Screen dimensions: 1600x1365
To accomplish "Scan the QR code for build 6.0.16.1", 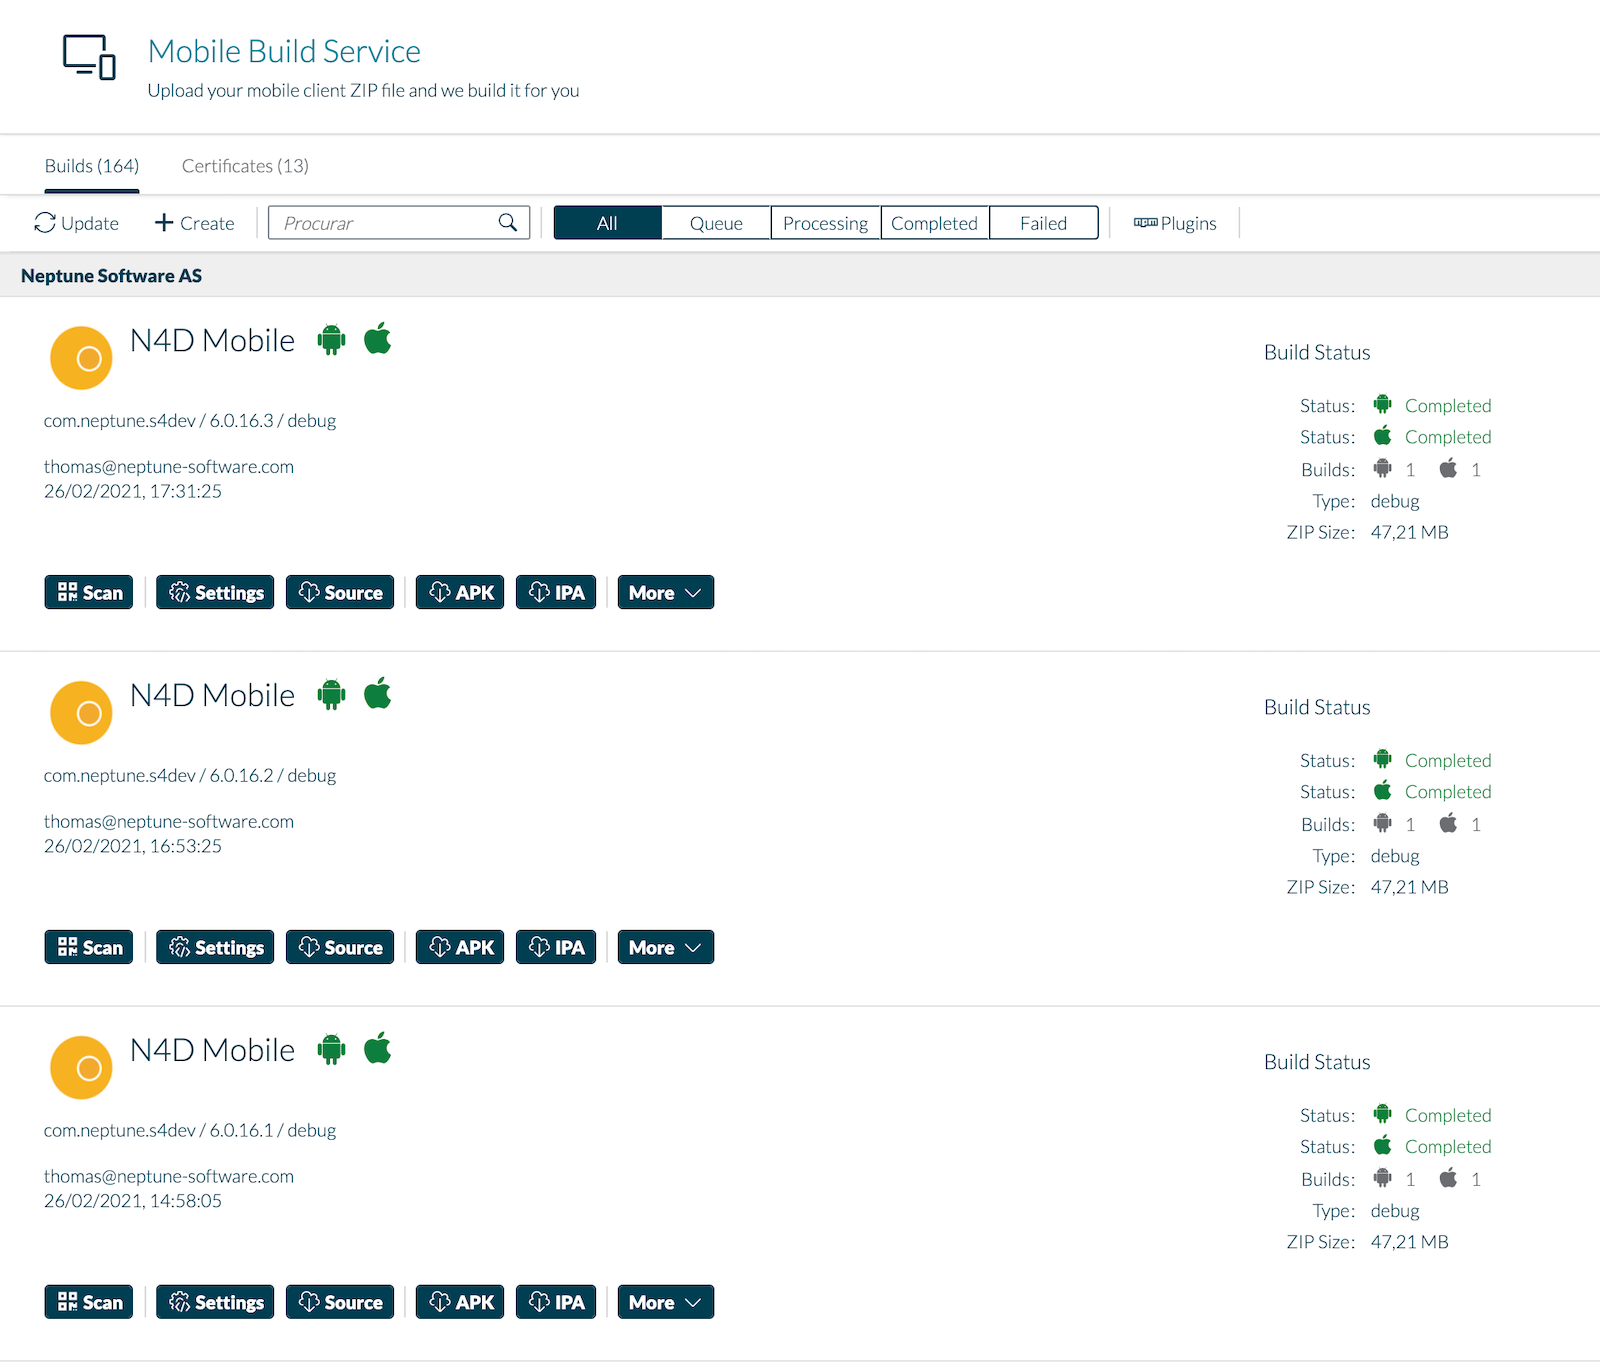I will pyautogui.click(x=89, y=1302).
